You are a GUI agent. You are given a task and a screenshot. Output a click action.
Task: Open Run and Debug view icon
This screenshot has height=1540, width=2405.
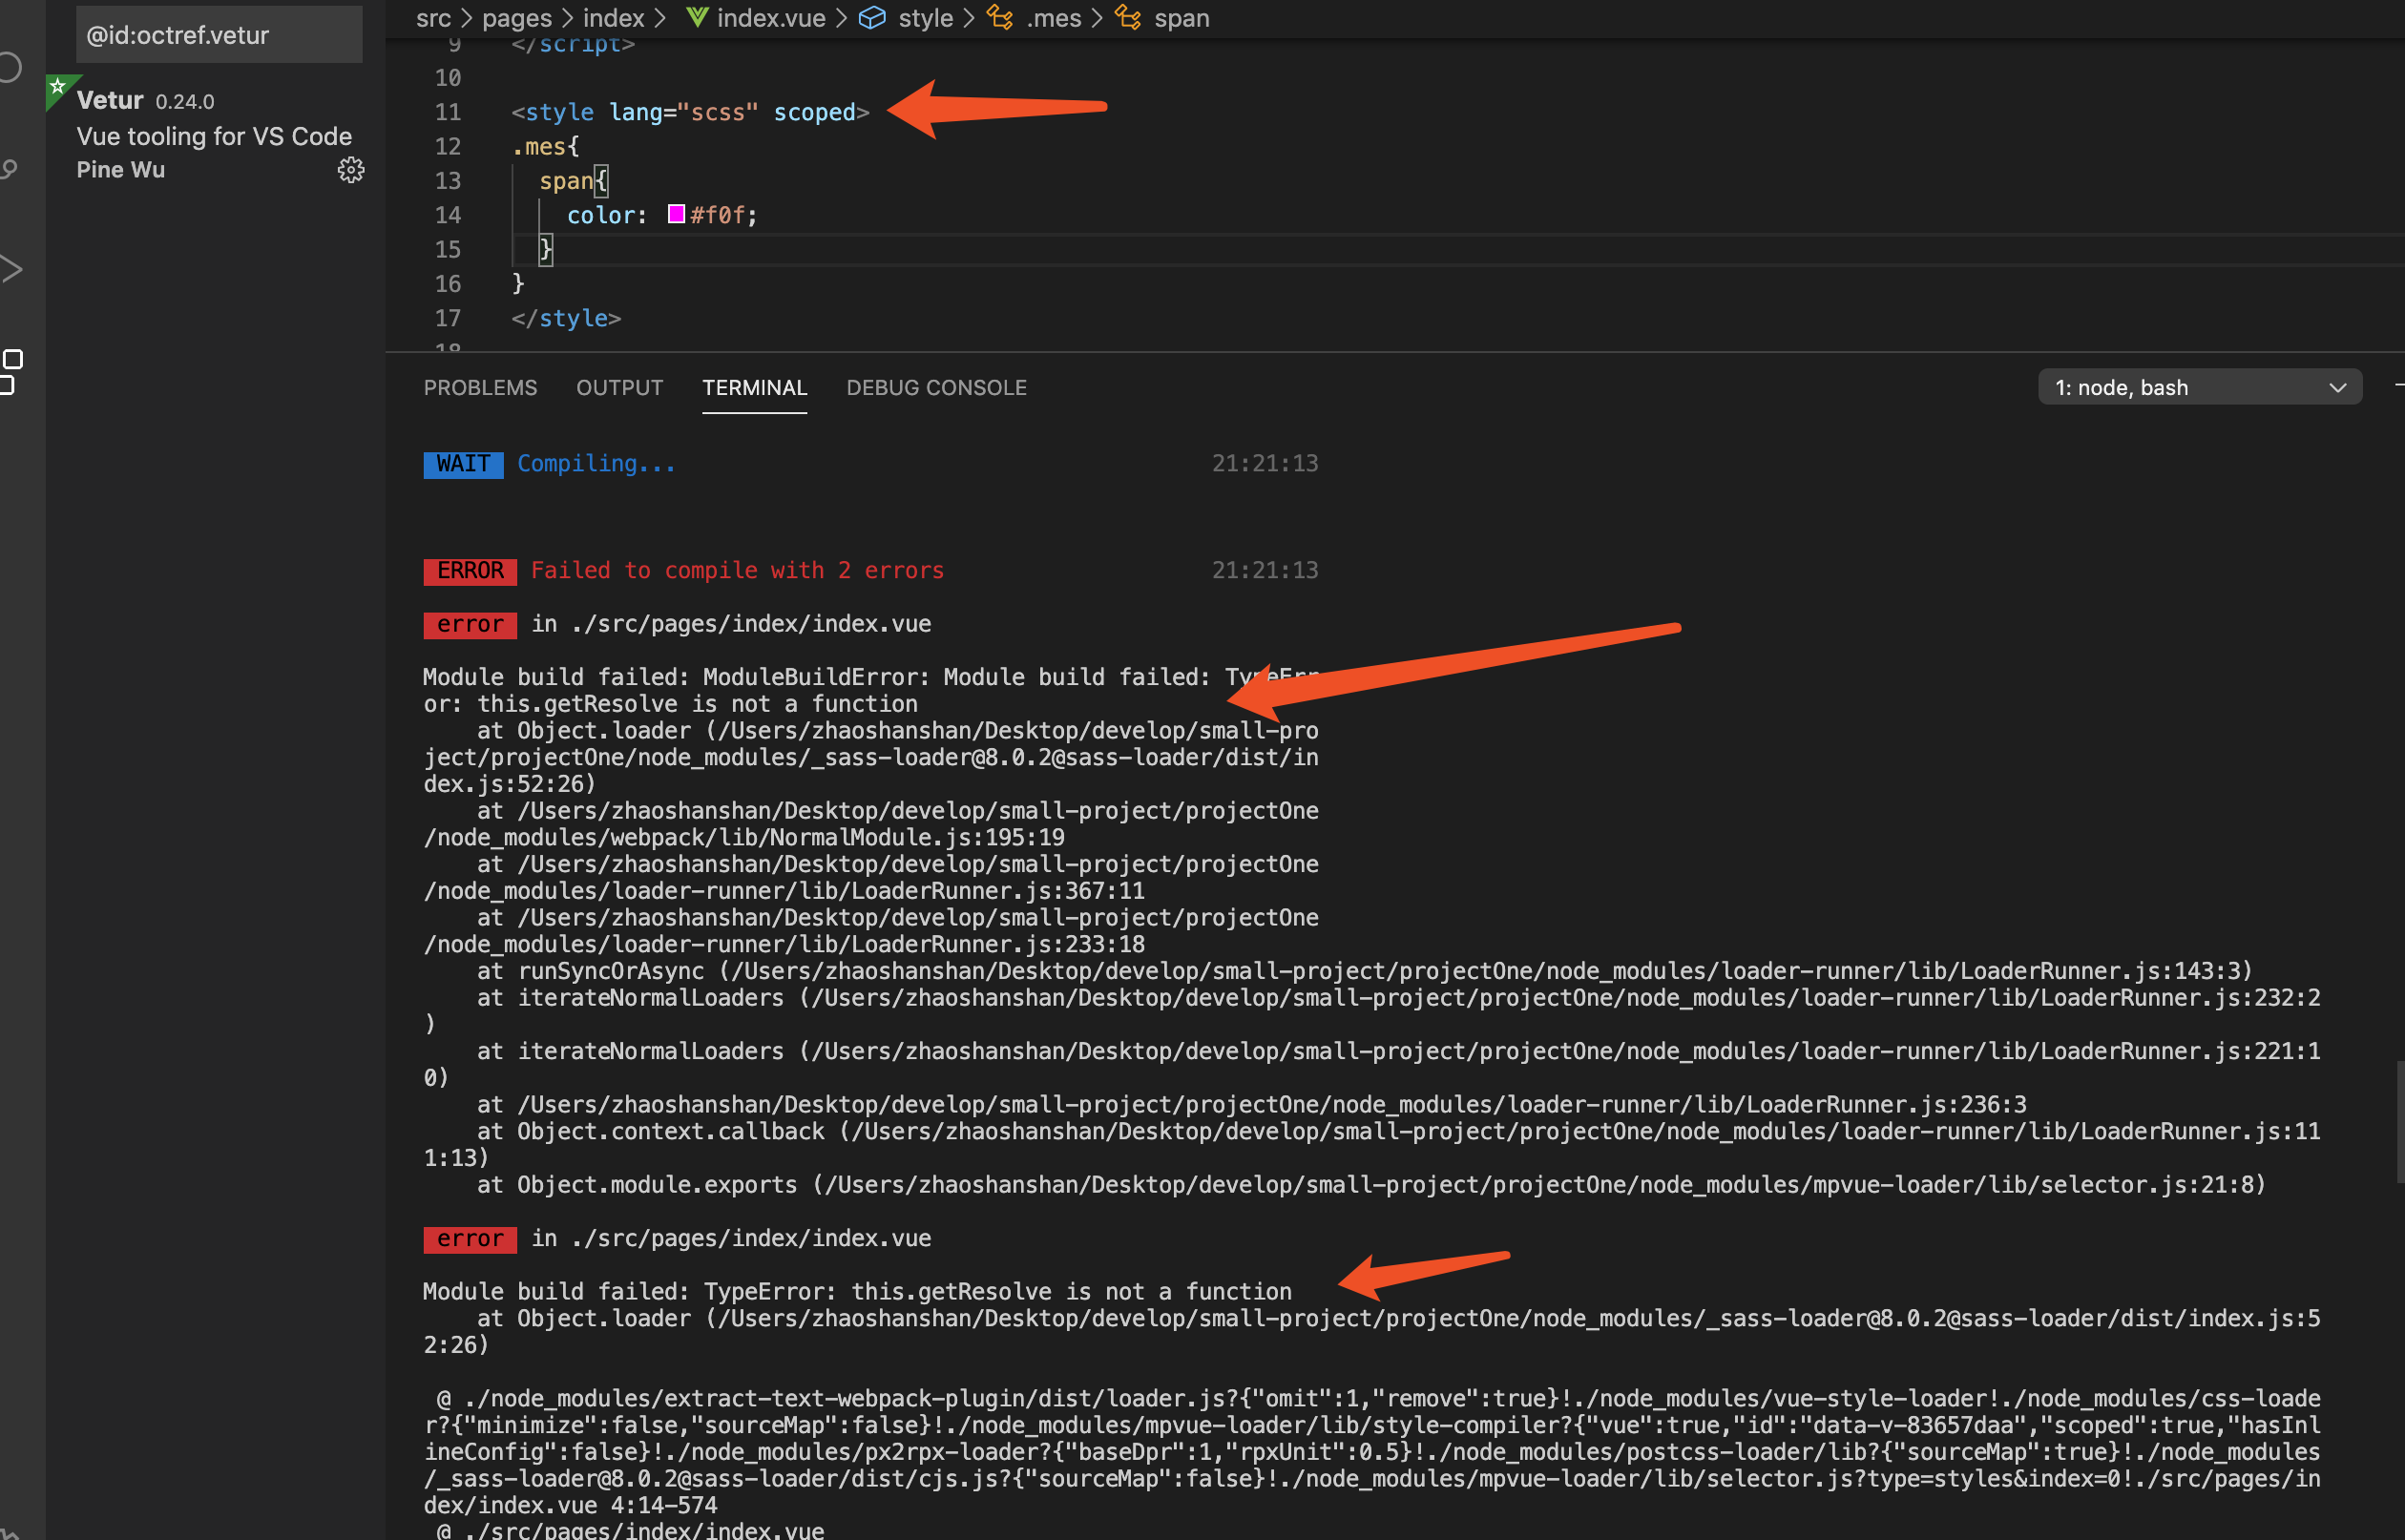click(10, 268)
